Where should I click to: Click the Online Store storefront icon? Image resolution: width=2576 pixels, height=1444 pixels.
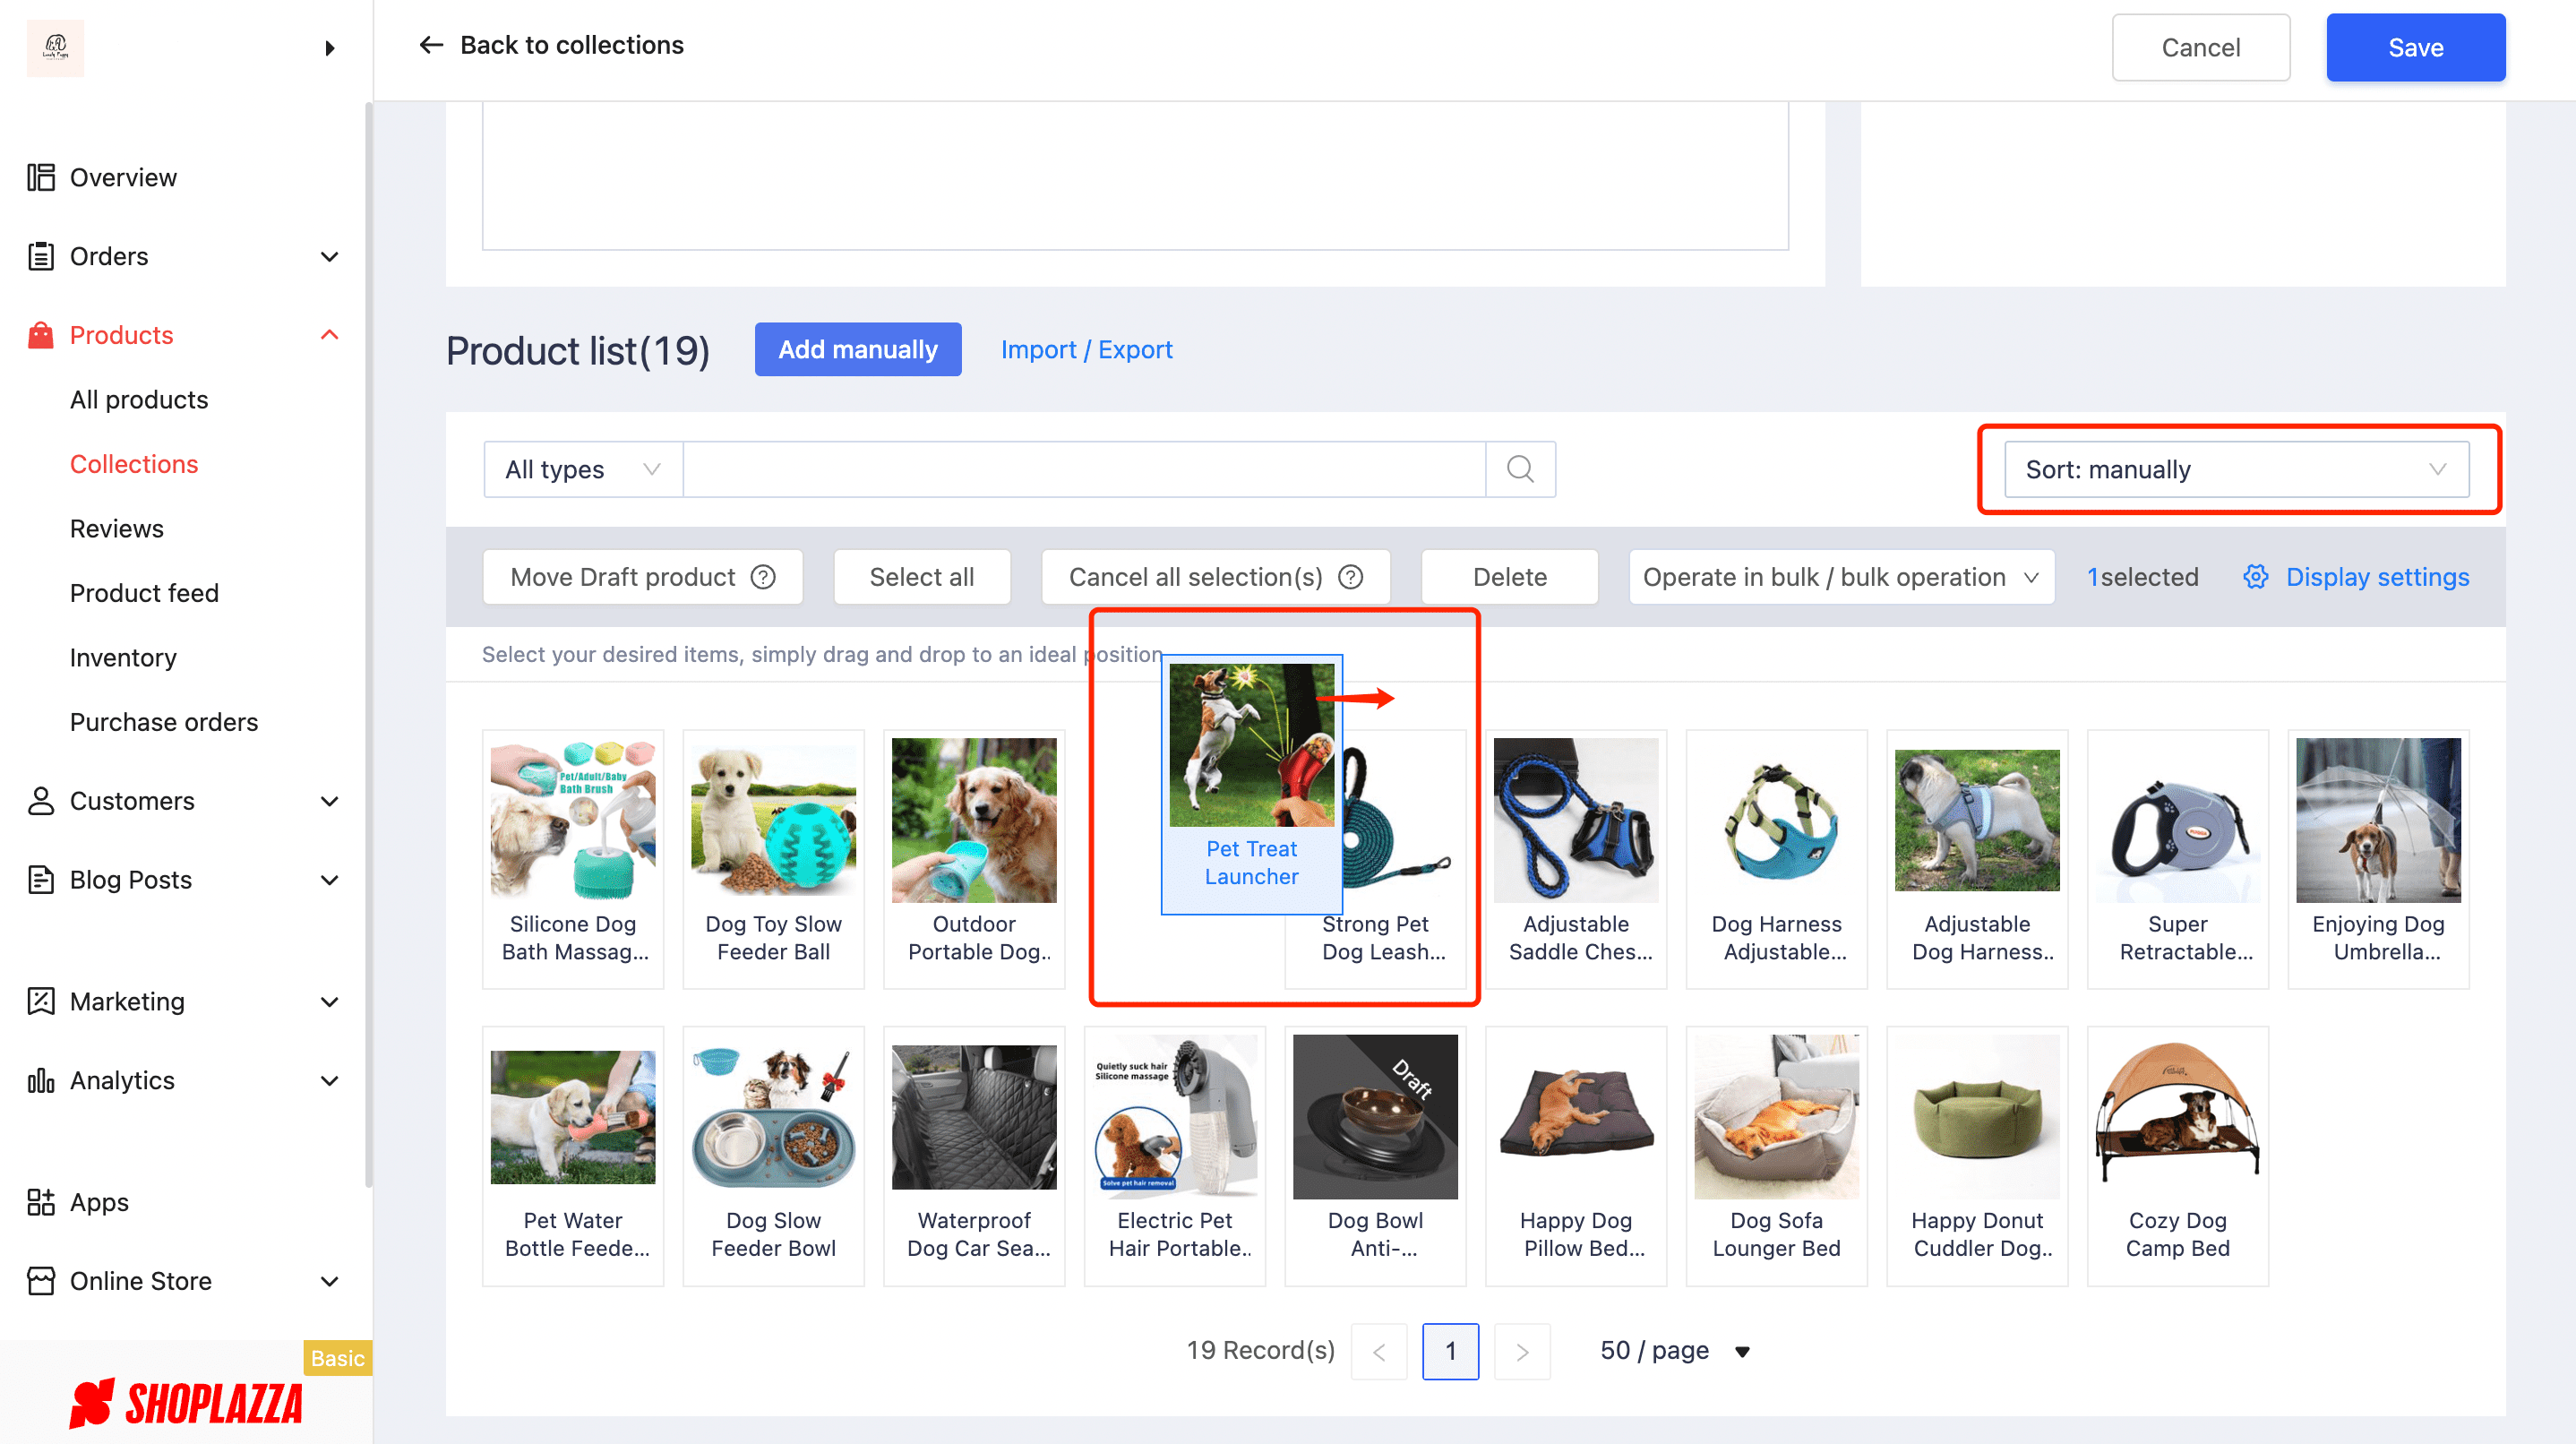tap(41, 1281)
